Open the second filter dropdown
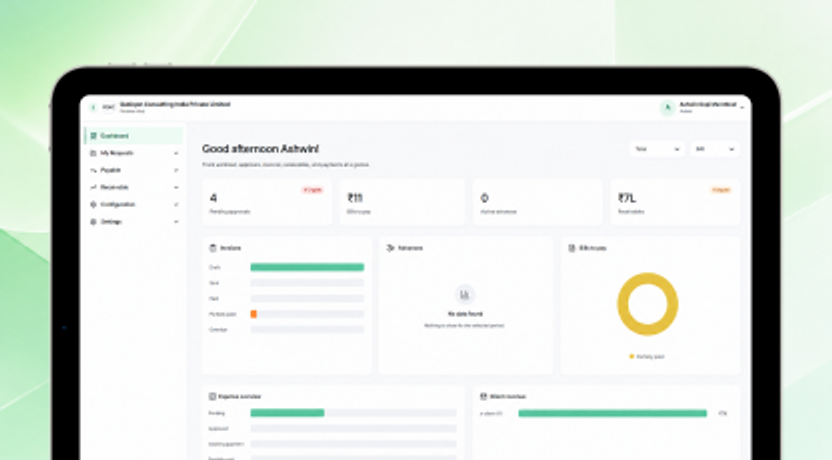Viewport: 832px width, 460px height. (x=715, y=149)
